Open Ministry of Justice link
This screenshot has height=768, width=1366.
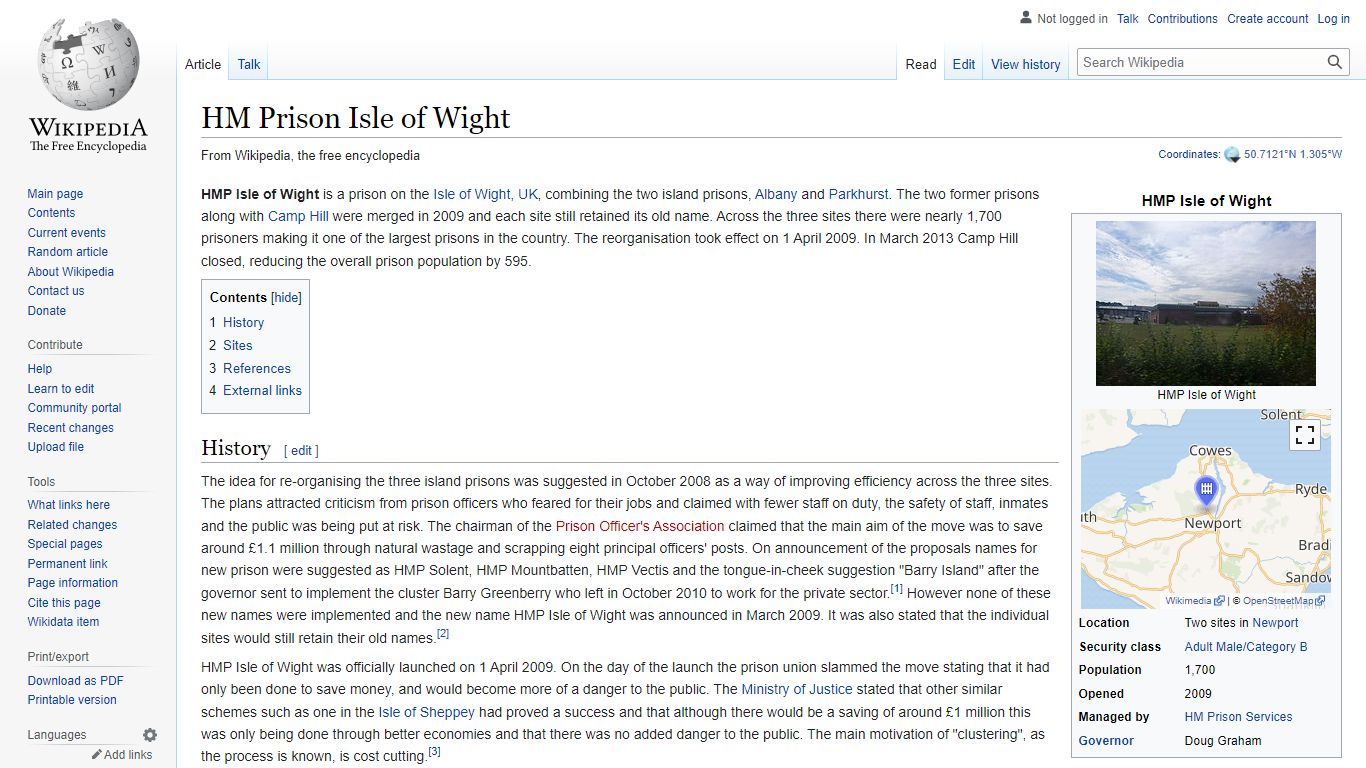797,690
